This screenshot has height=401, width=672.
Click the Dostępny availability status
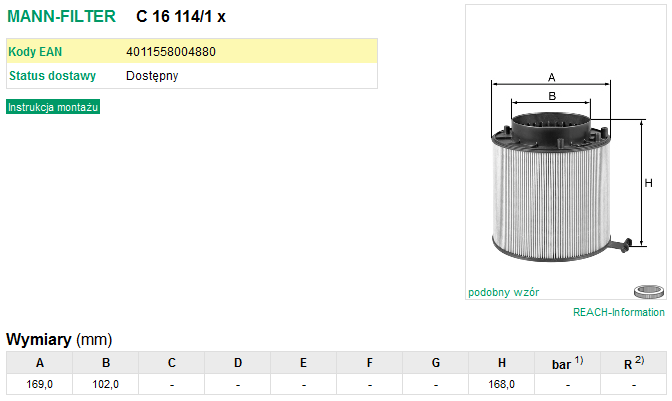pos(152,76)
